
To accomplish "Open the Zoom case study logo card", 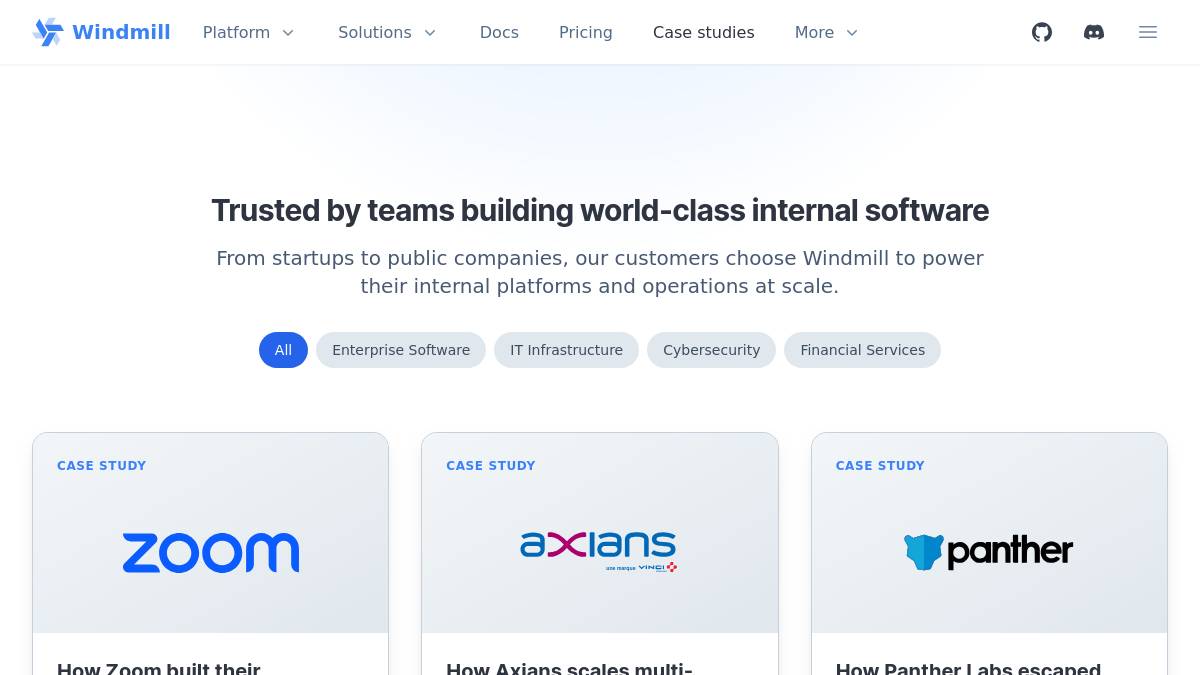I will pyautogui.click(x=211, y=553).
